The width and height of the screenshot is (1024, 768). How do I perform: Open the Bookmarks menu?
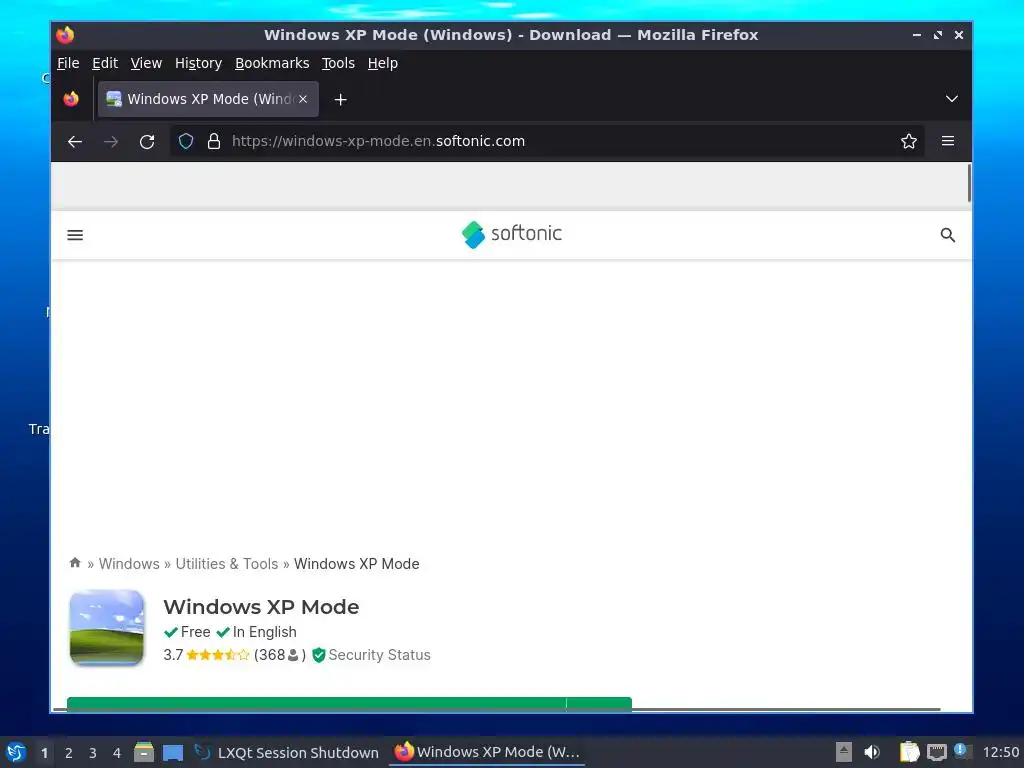272,63
